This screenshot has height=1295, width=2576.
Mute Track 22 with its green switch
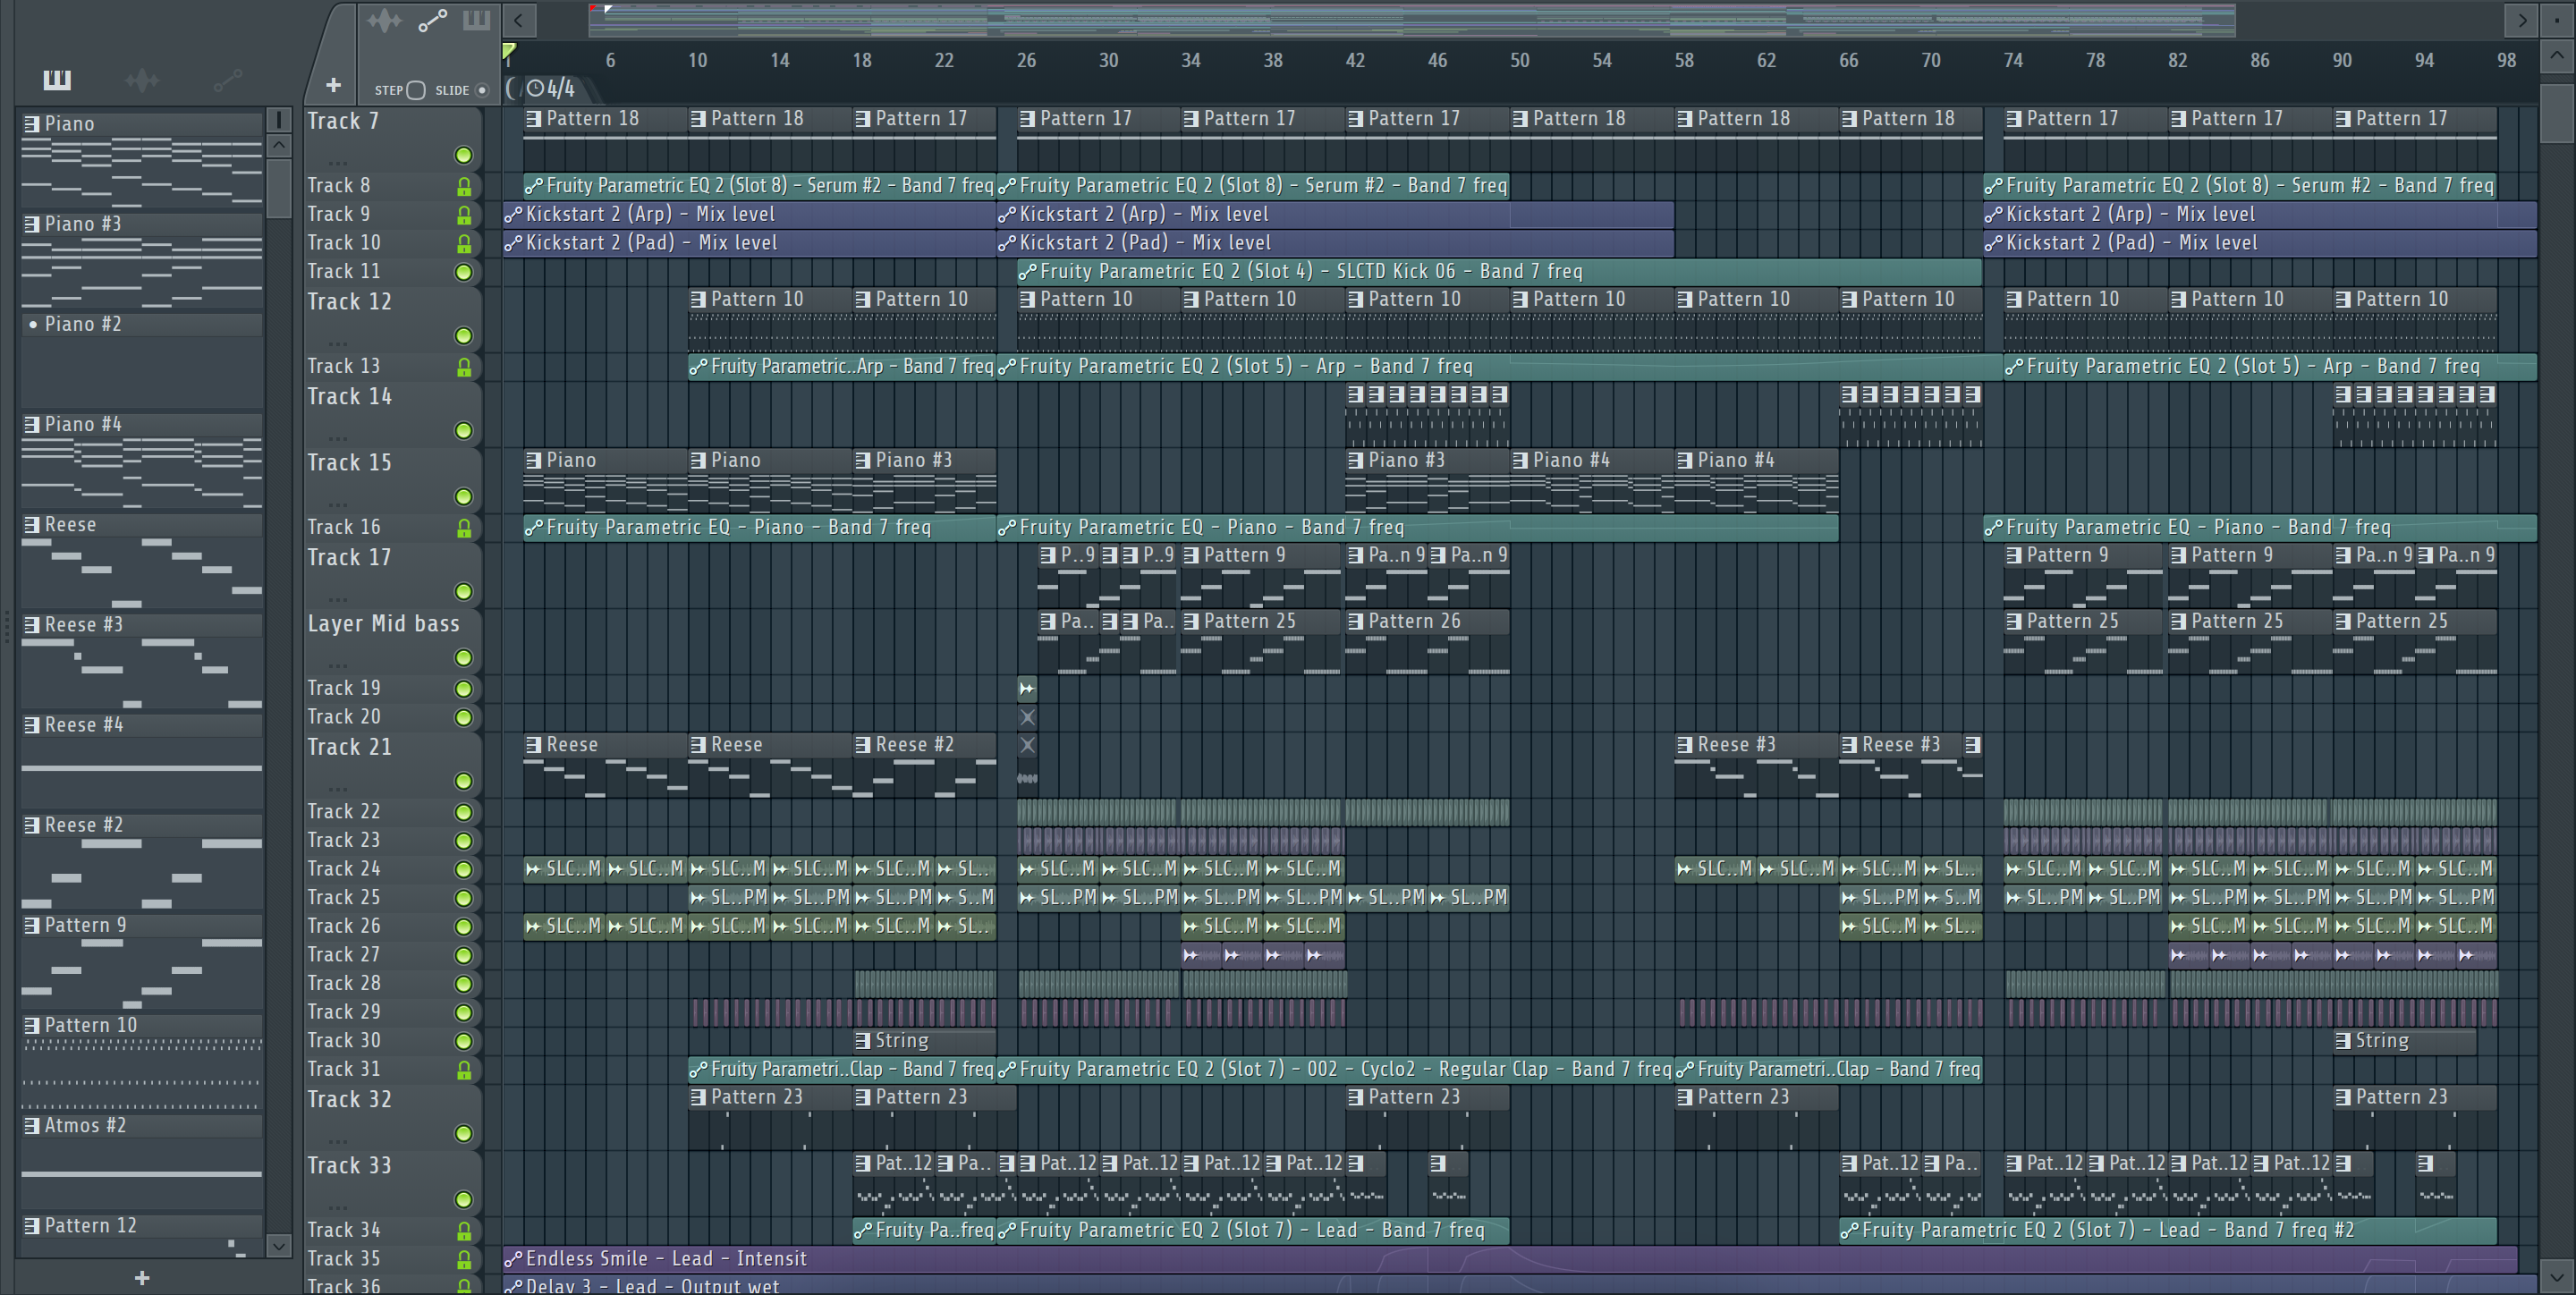[463, 812]
